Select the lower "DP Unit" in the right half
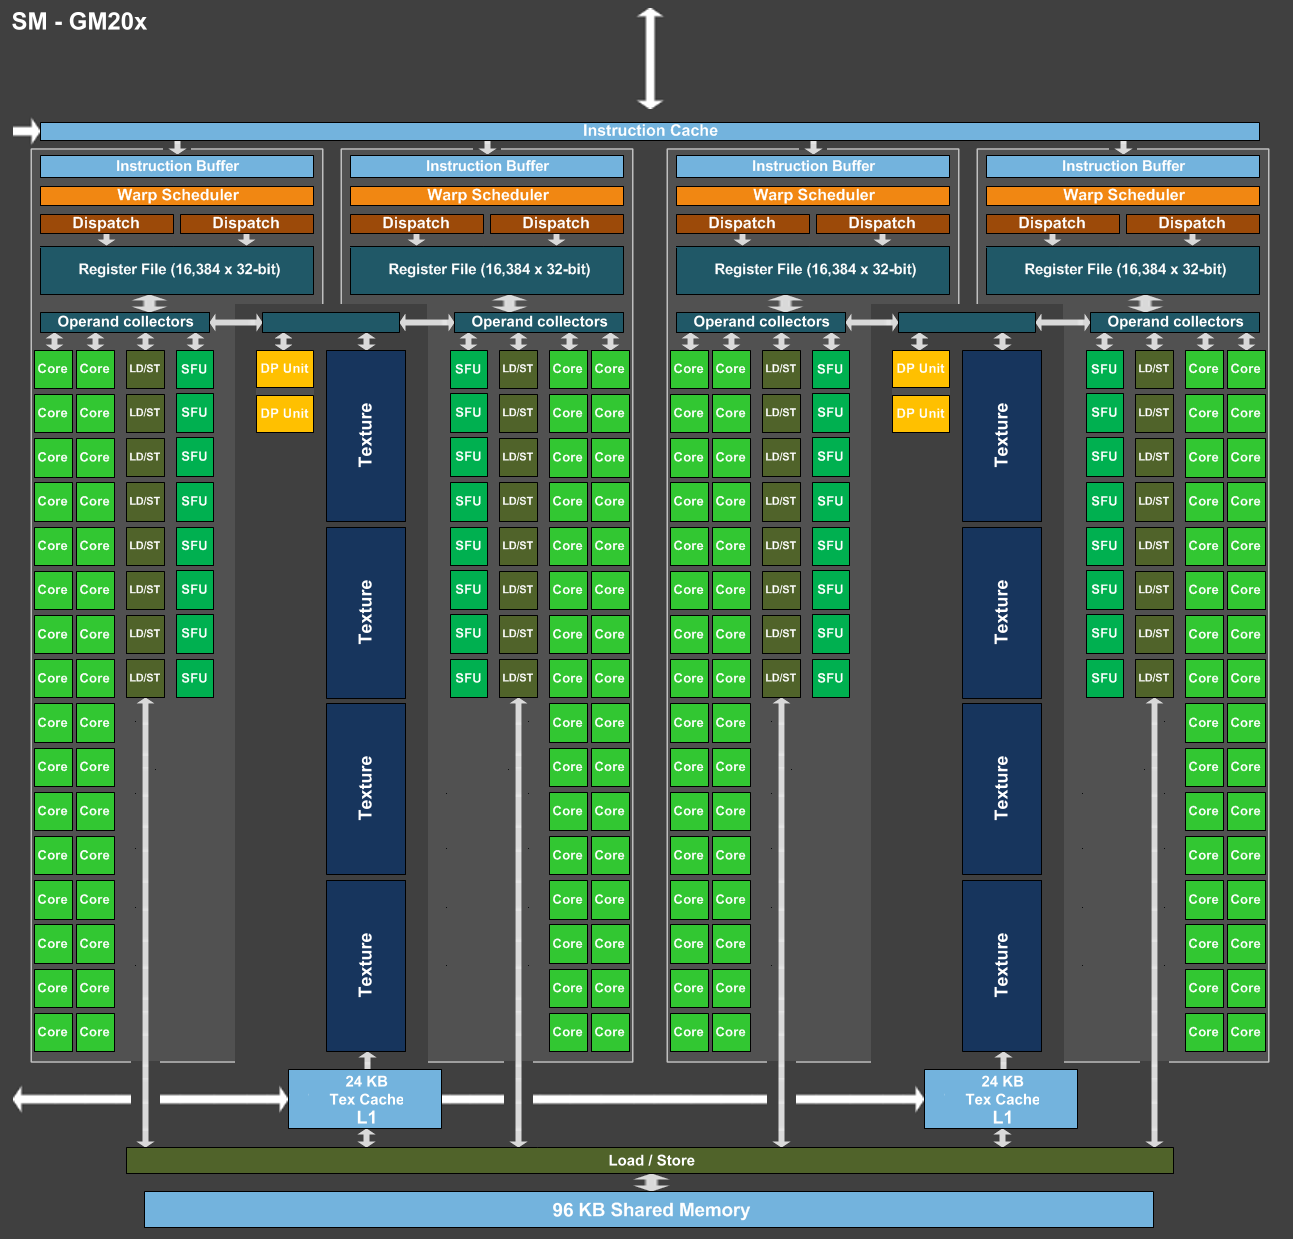 tap(921, 414)
